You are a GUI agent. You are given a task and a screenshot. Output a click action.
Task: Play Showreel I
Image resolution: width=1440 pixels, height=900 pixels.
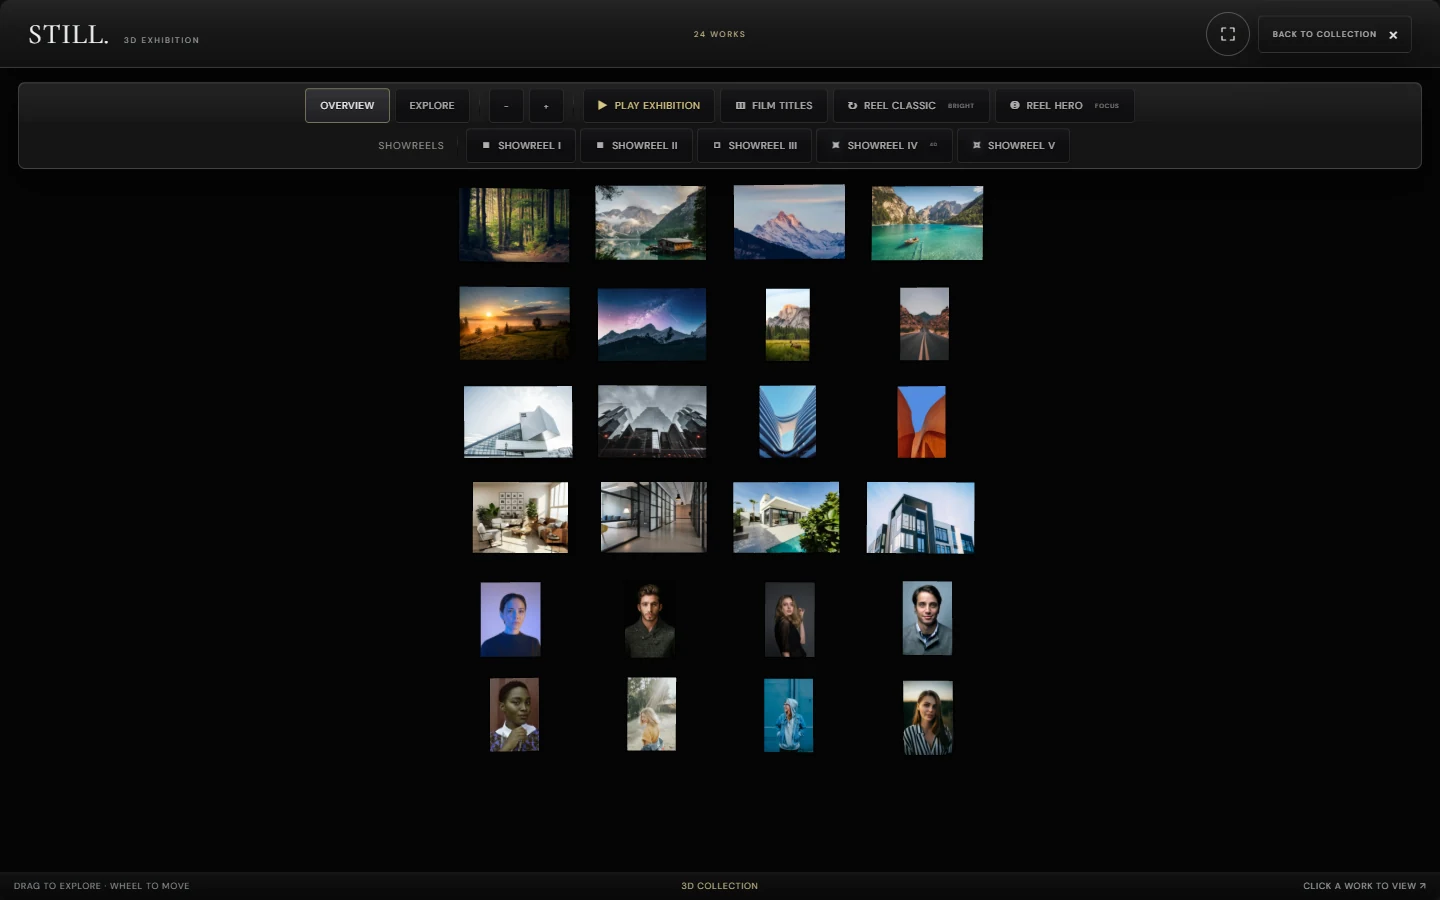pos(521,145)
